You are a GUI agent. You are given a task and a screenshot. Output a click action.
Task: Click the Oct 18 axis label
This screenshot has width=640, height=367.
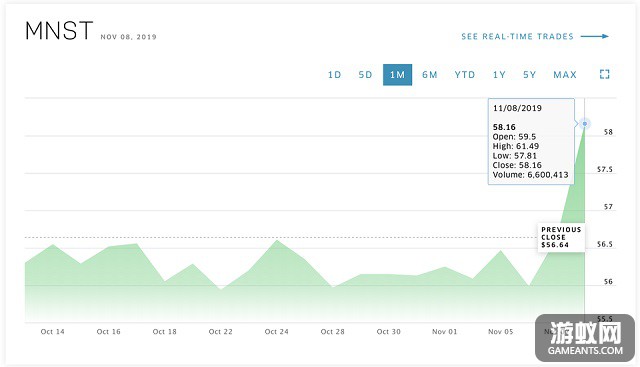coord(164,332)
